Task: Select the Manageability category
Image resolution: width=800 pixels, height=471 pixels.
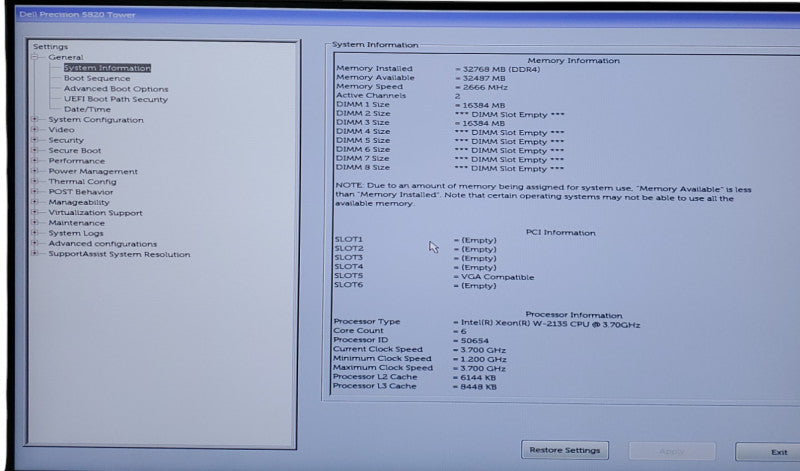Action: pyautogui.click(x=79, y=202)
